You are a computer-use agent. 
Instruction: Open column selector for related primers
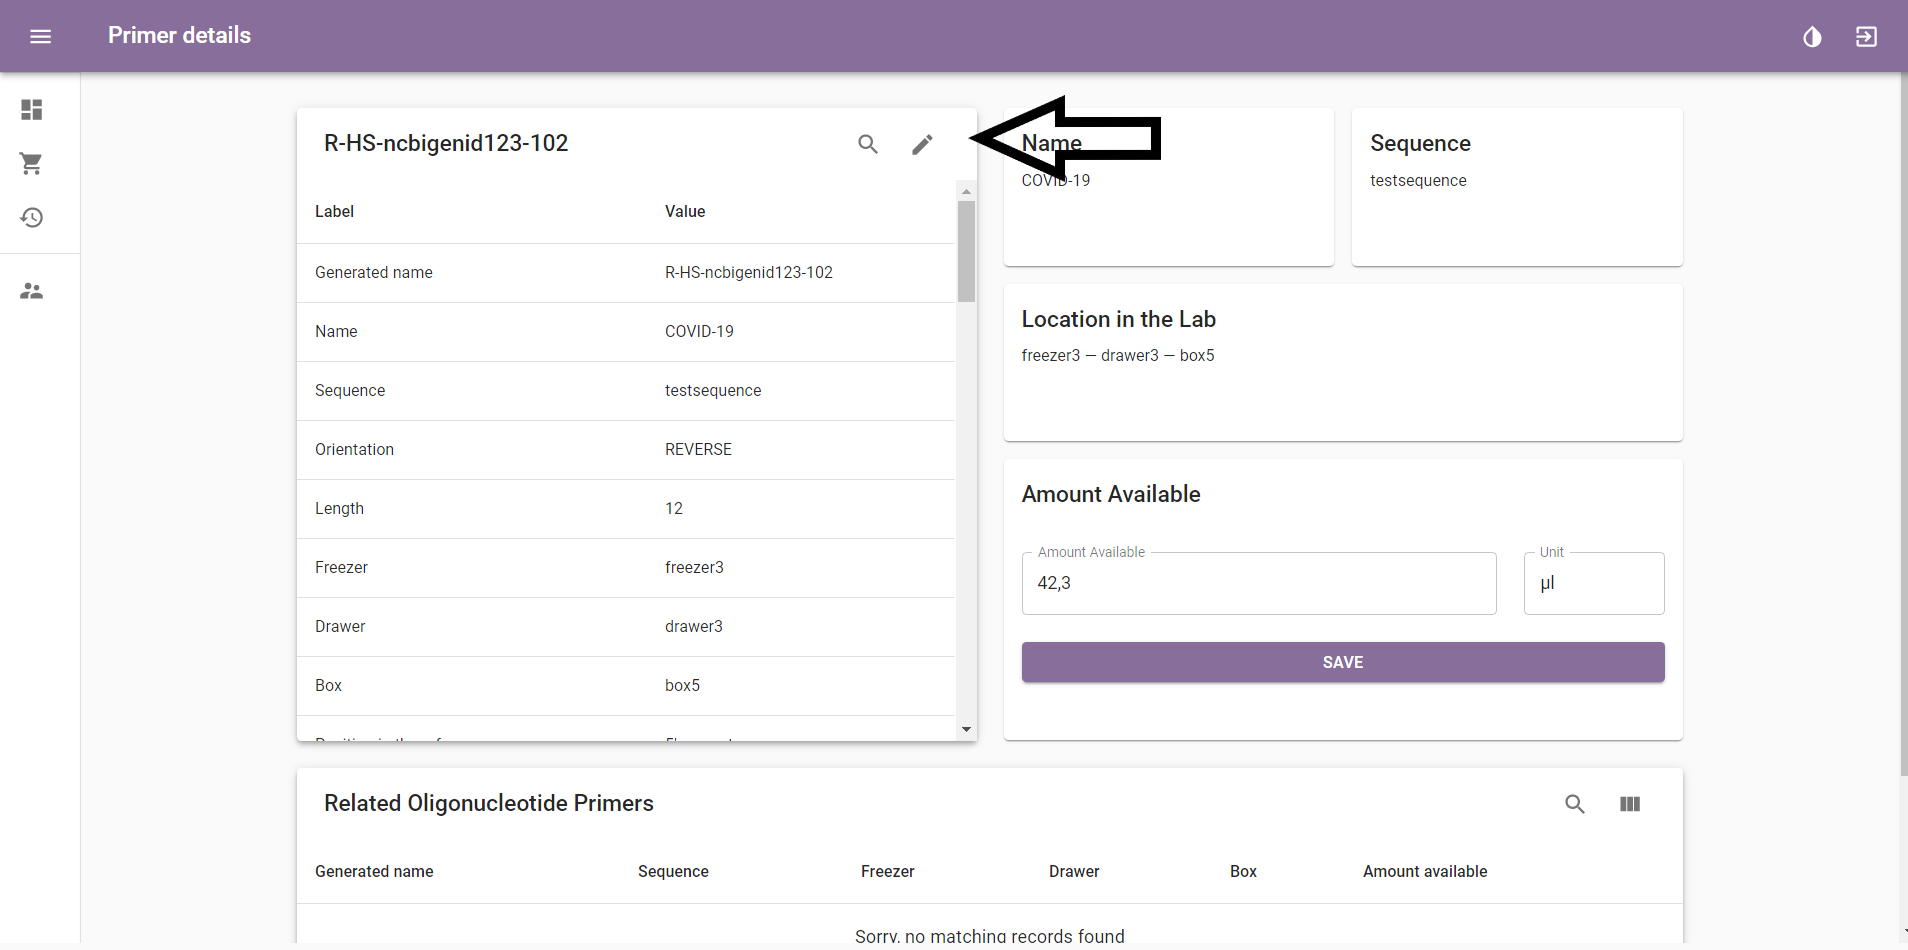pyautogui.click(x=1630, y=804)
